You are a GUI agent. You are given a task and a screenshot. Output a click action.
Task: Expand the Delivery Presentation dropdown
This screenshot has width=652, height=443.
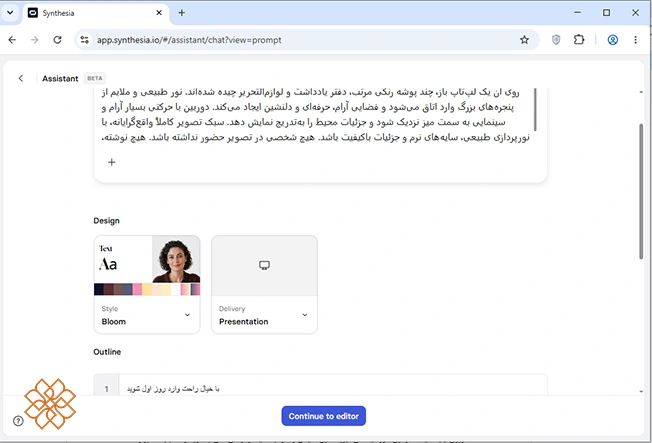coord(305,315)
